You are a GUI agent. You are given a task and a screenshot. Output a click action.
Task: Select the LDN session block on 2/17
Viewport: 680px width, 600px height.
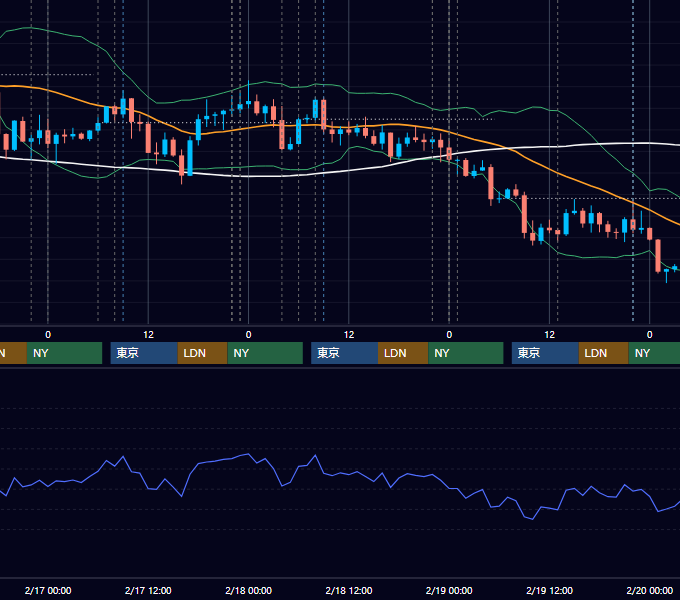(203, 353)
